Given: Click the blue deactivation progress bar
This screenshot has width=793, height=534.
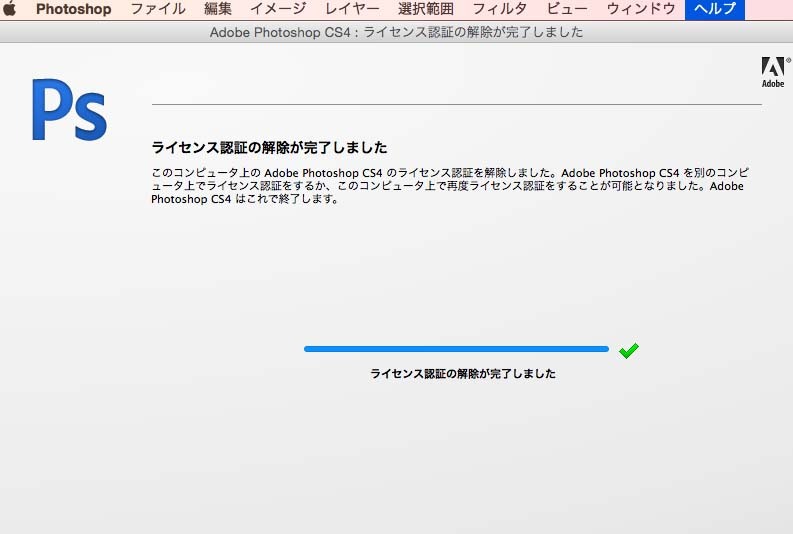Looking at the screenshot, I should click(x=456, y=349).
